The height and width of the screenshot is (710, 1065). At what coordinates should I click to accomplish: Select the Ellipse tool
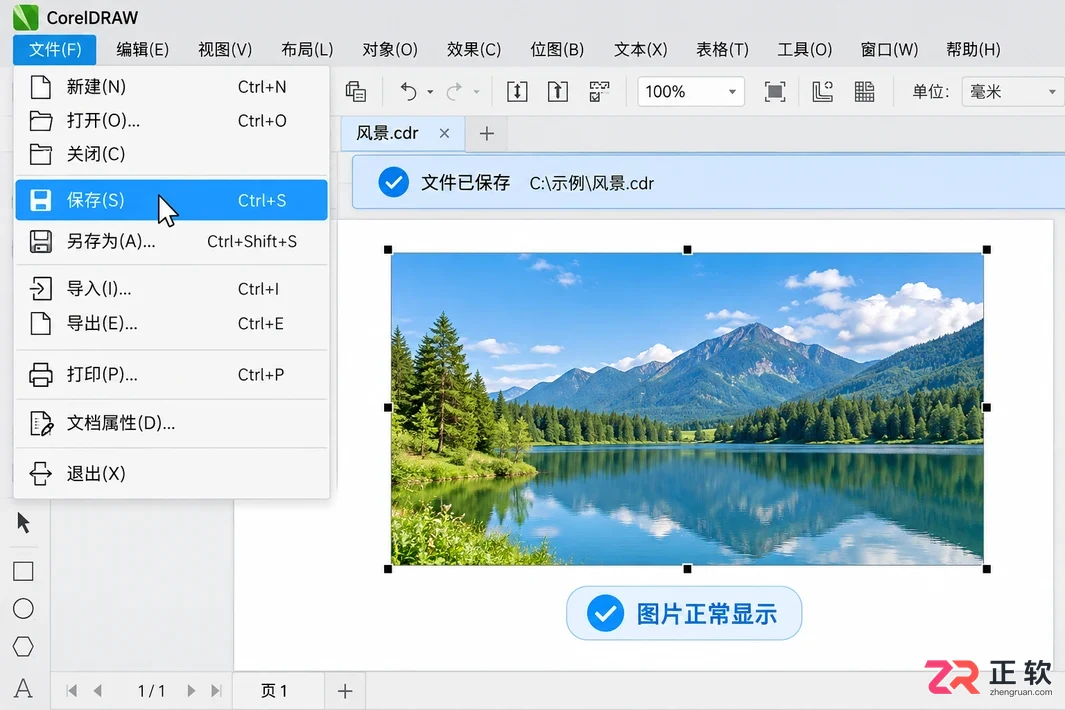coord(23,609)
